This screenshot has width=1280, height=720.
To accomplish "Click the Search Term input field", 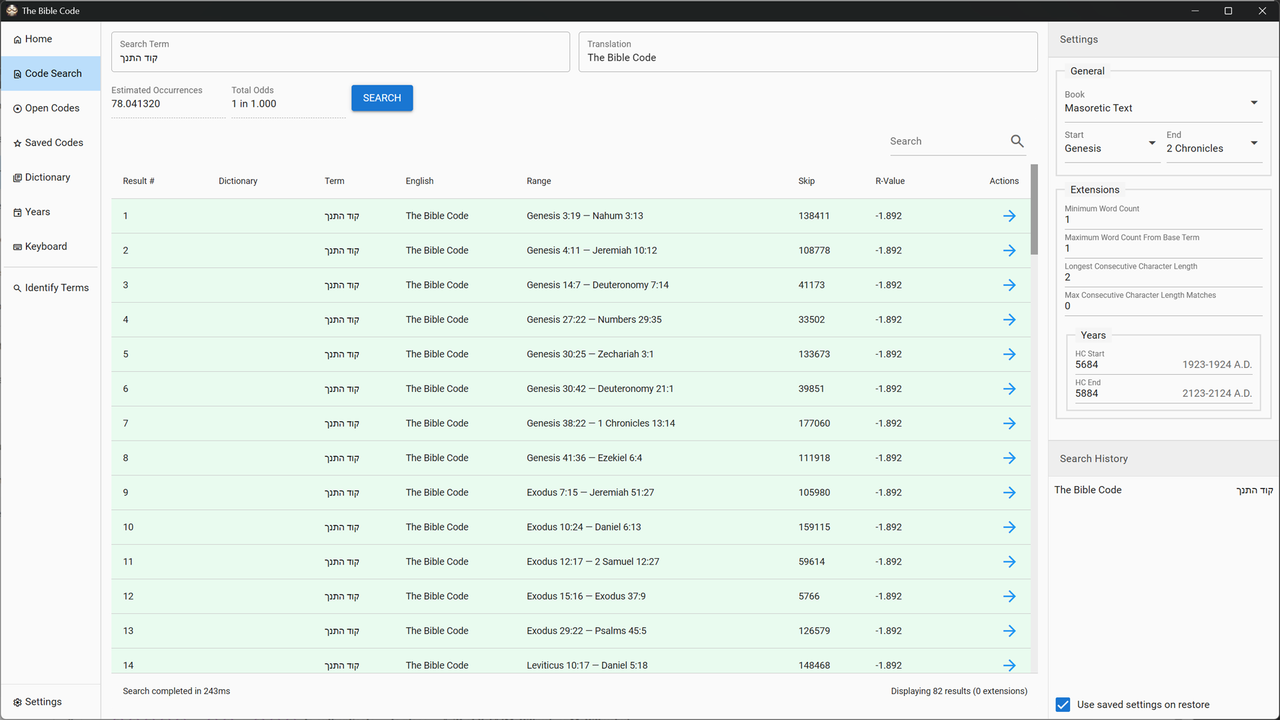I will pos(340,58).
